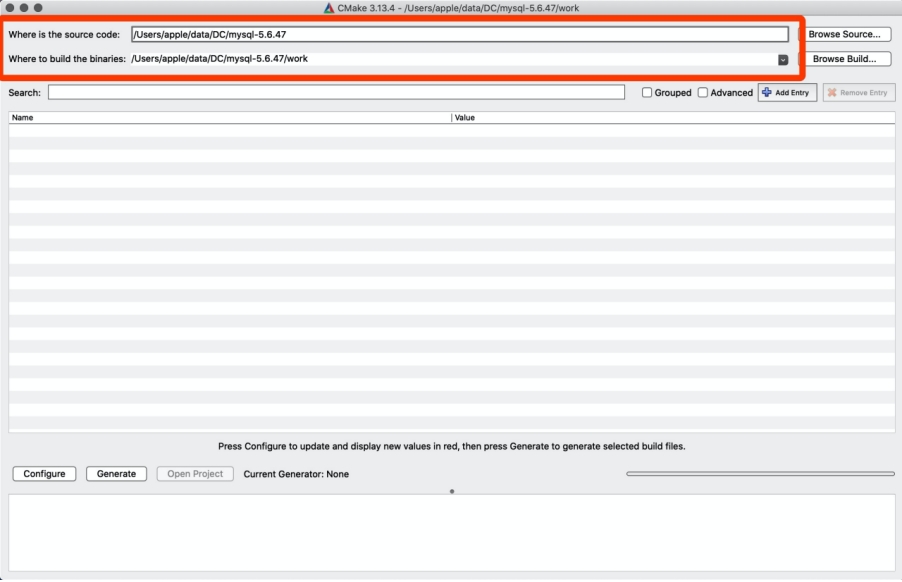Click the progress bar beside Current Generator

(760, 474)
